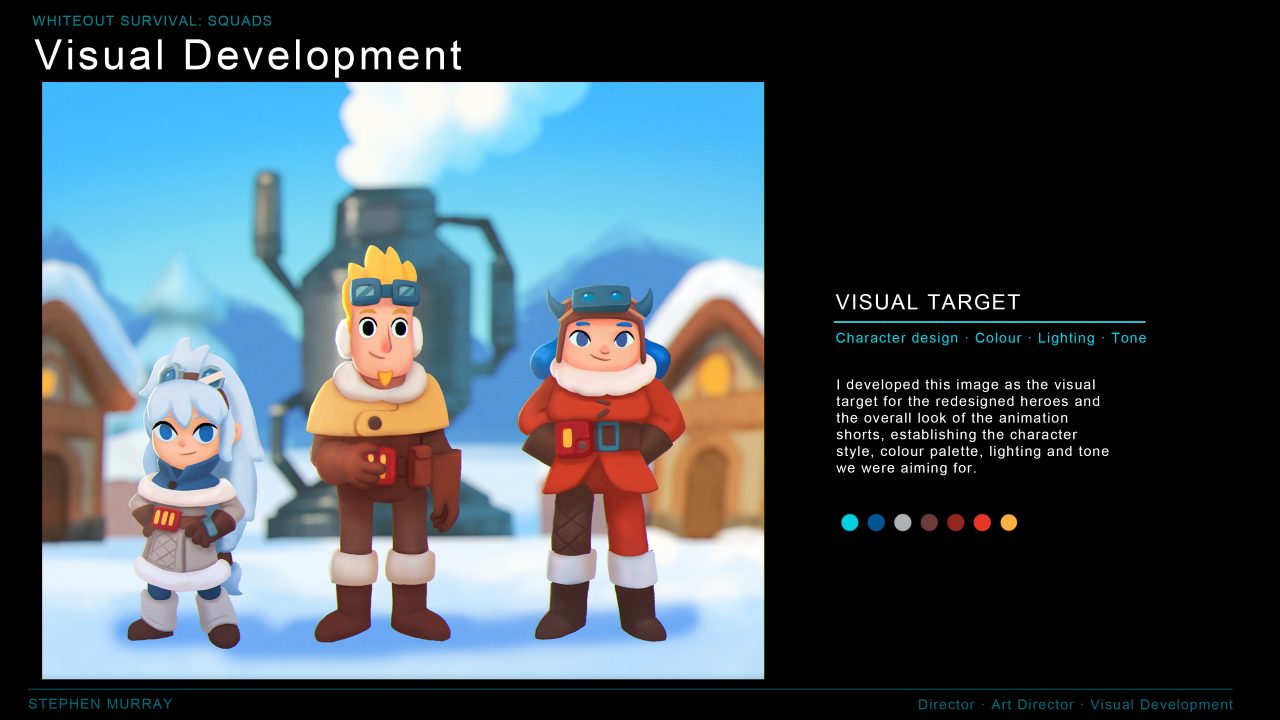Click the hero characters concept artwork image

(403, 381)
